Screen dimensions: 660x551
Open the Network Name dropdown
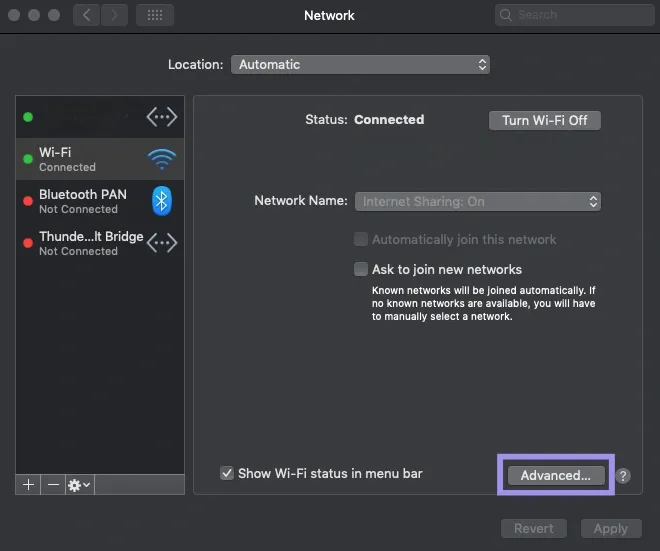[x=478, y=202]
